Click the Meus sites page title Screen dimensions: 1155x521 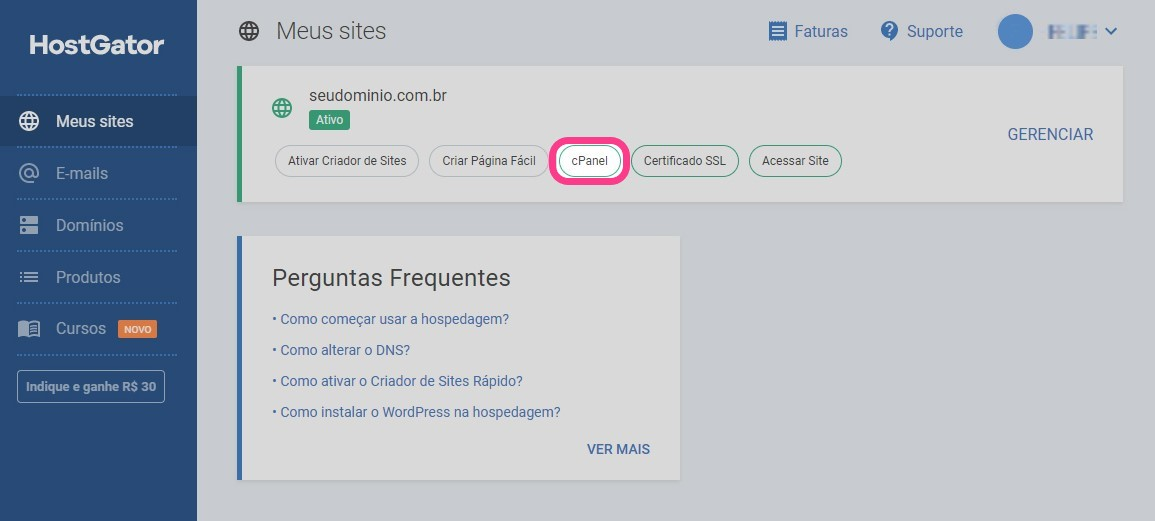click(x=331, y=31)
